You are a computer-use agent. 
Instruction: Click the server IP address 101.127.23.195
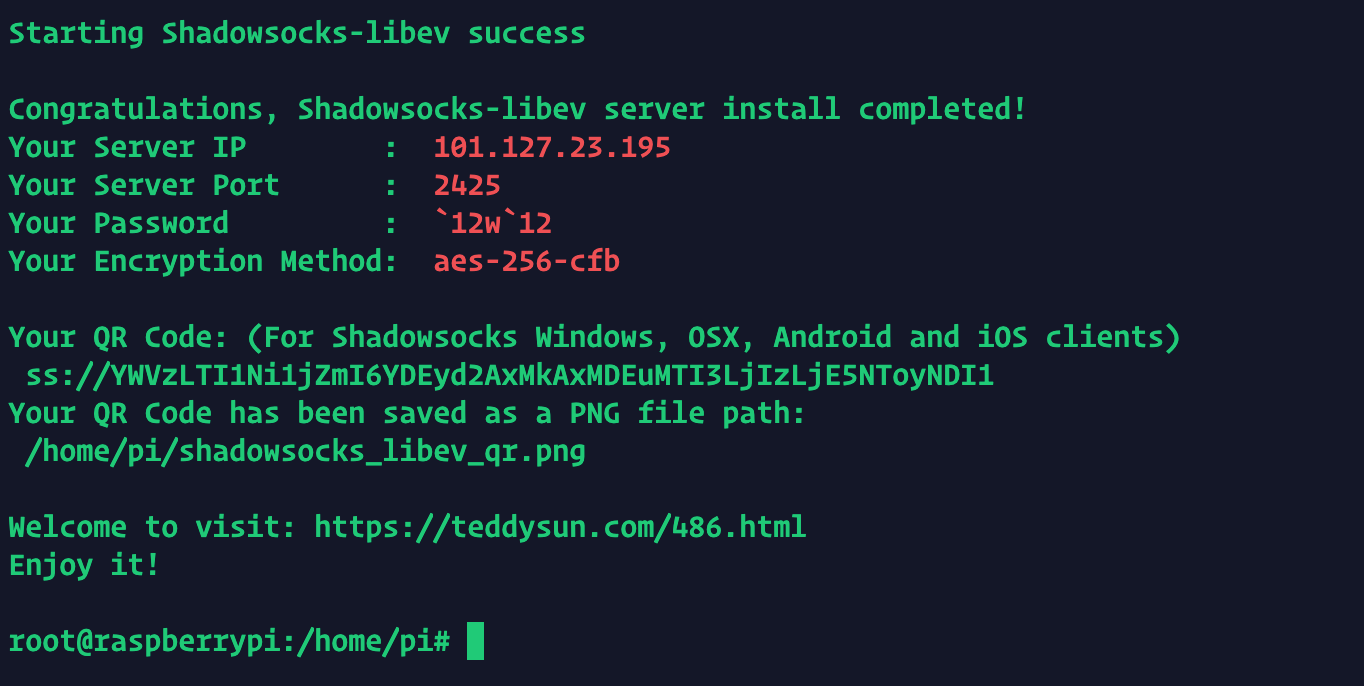click(552, 148)
